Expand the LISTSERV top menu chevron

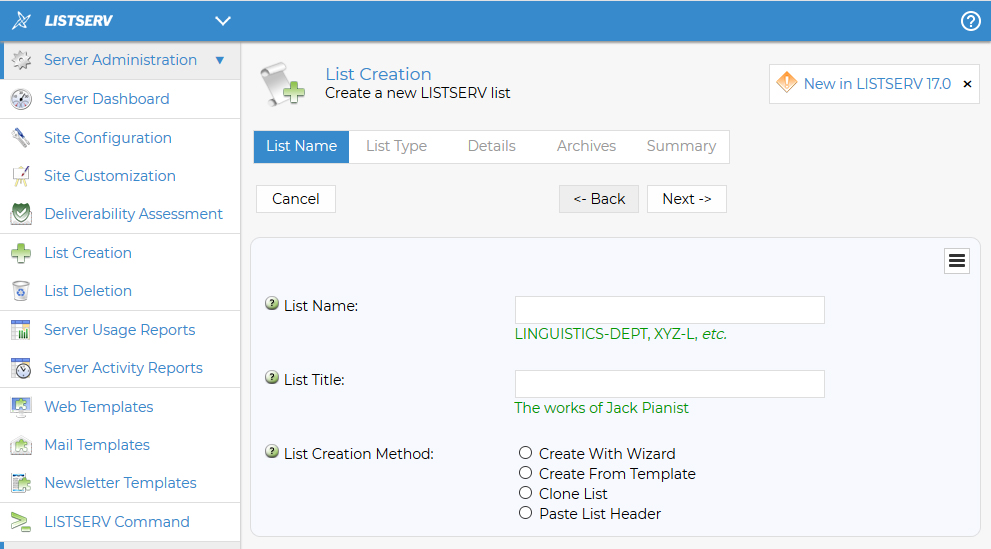tap(222, 21)
